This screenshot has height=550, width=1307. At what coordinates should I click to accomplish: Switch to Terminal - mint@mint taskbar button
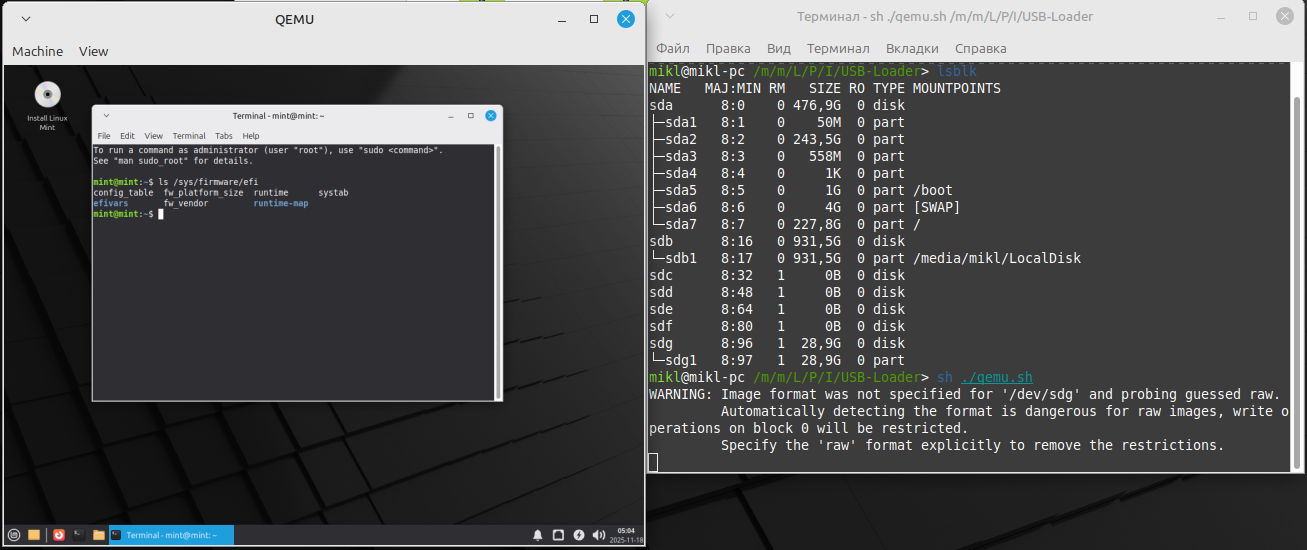(170, 535)
